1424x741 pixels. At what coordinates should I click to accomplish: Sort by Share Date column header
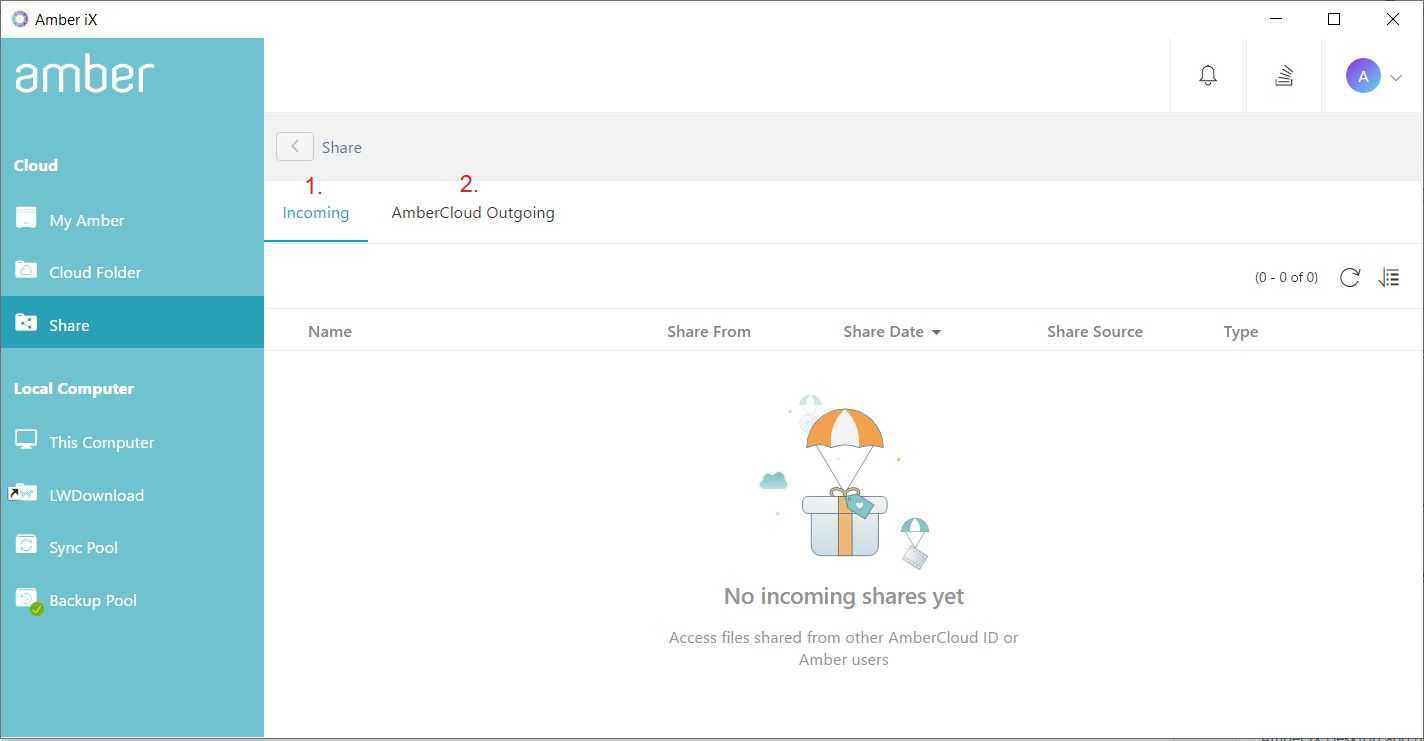(x=884, y=332)
